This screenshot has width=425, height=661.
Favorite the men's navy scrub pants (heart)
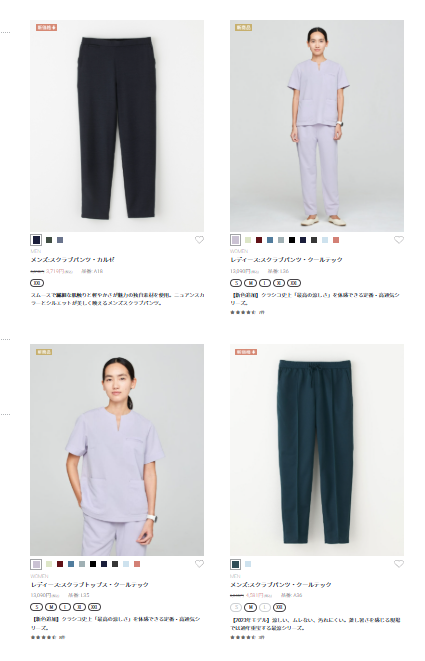click(199, 240)
